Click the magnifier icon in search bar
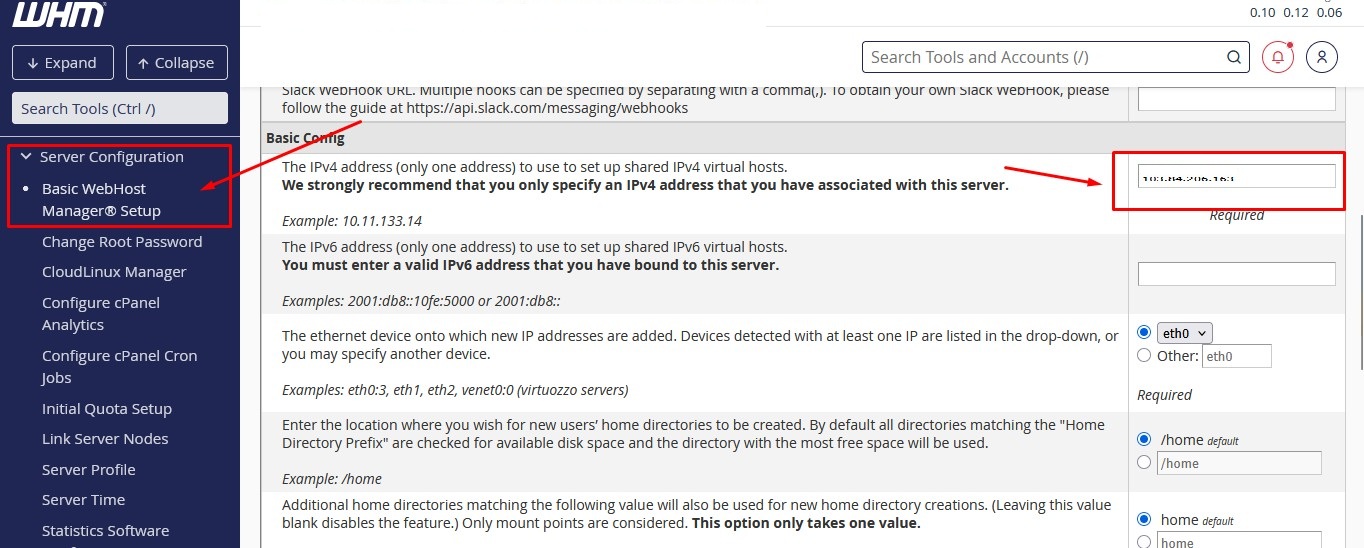Screen dimensions: 1364x548 [1234, 57]
